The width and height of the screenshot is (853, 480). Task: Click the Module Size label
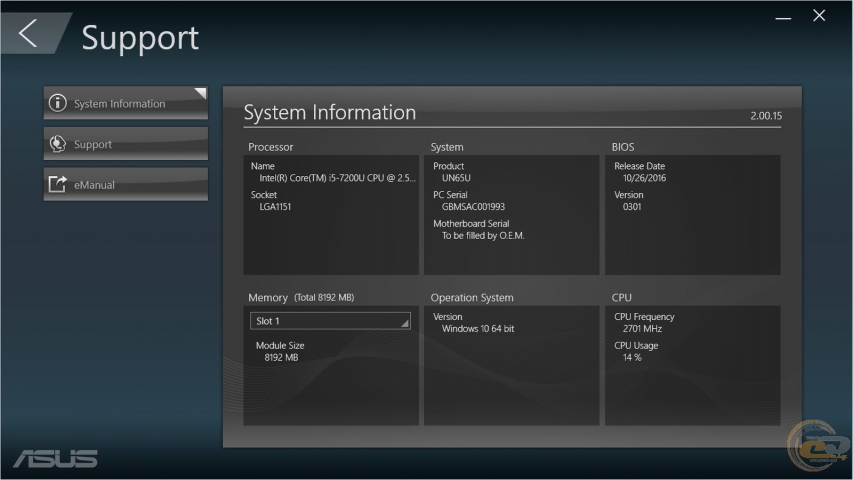pos(280,346)
